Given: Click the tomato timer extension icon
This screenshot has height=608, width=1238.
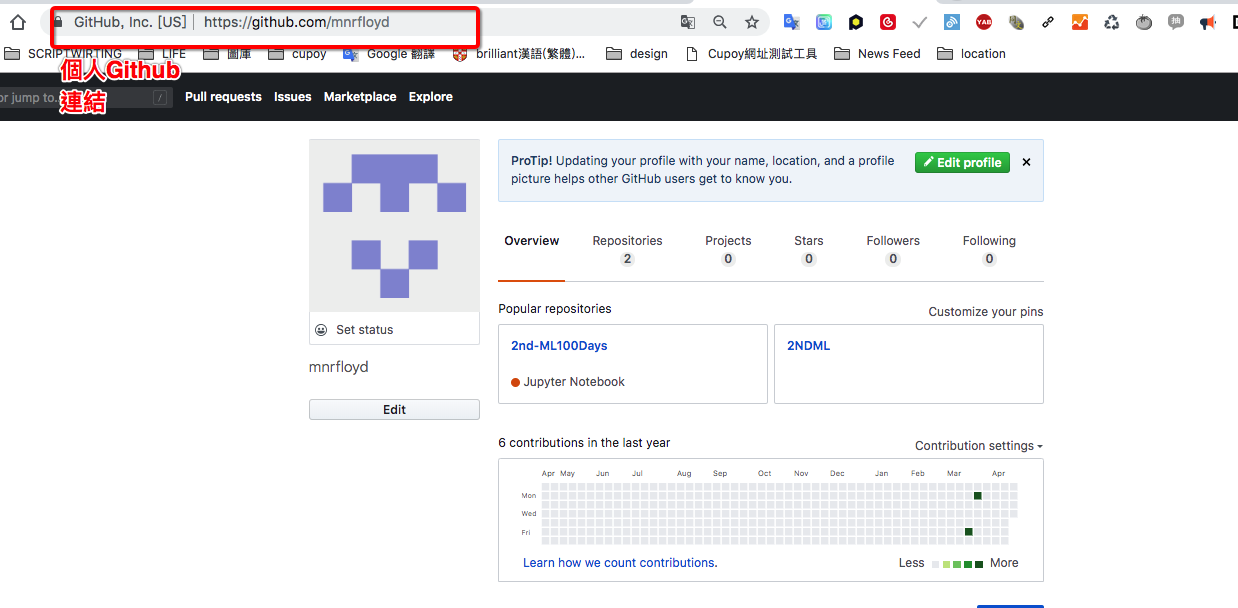Looking at the screenshot, I should tap(1144, 22).
